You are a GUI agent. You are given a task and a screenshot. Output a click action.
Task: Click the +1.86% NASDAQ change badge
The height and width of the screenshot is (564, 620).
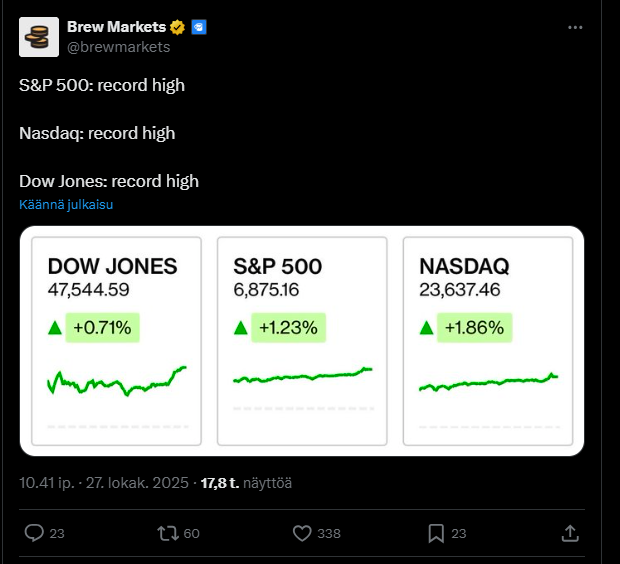click(476, 327)
